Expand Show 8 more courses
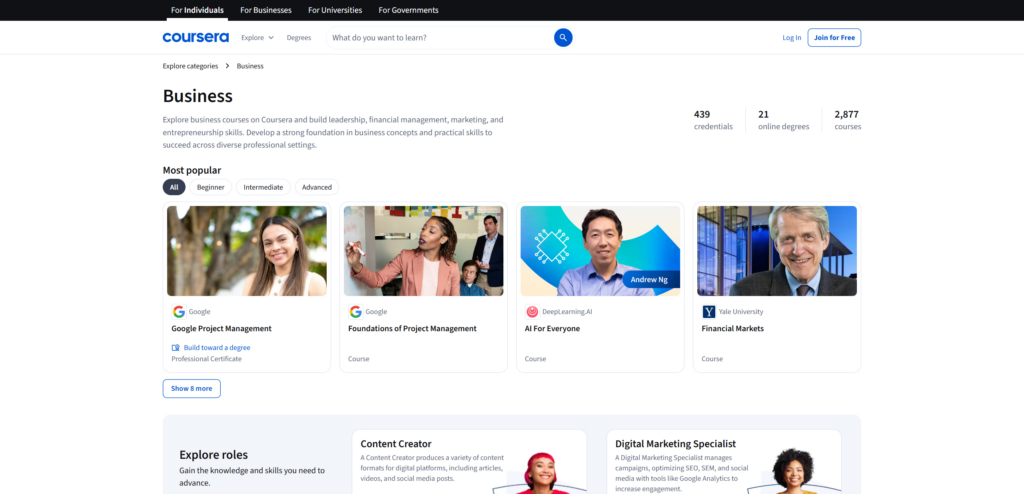1024x494 pixels. (x=191, y=388)
